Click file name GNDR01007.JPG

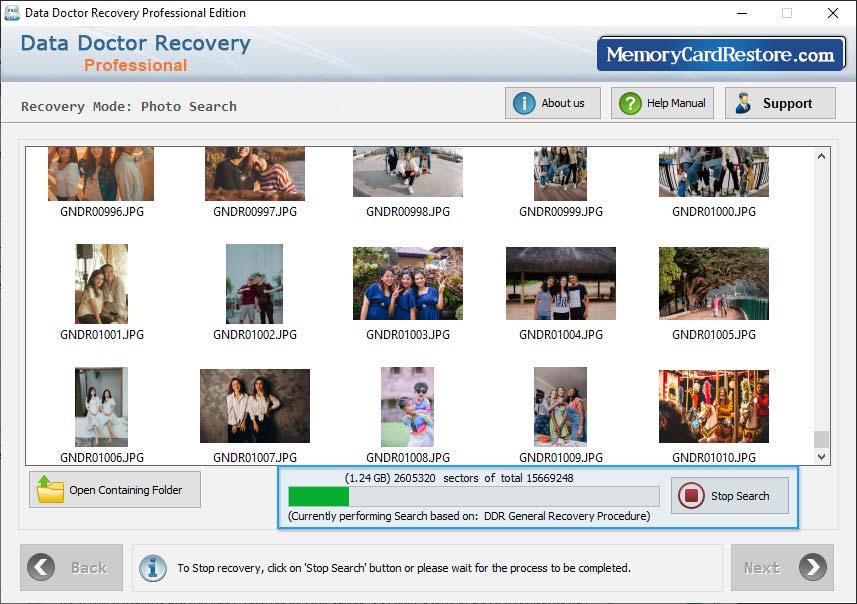[x=255, y=458]
